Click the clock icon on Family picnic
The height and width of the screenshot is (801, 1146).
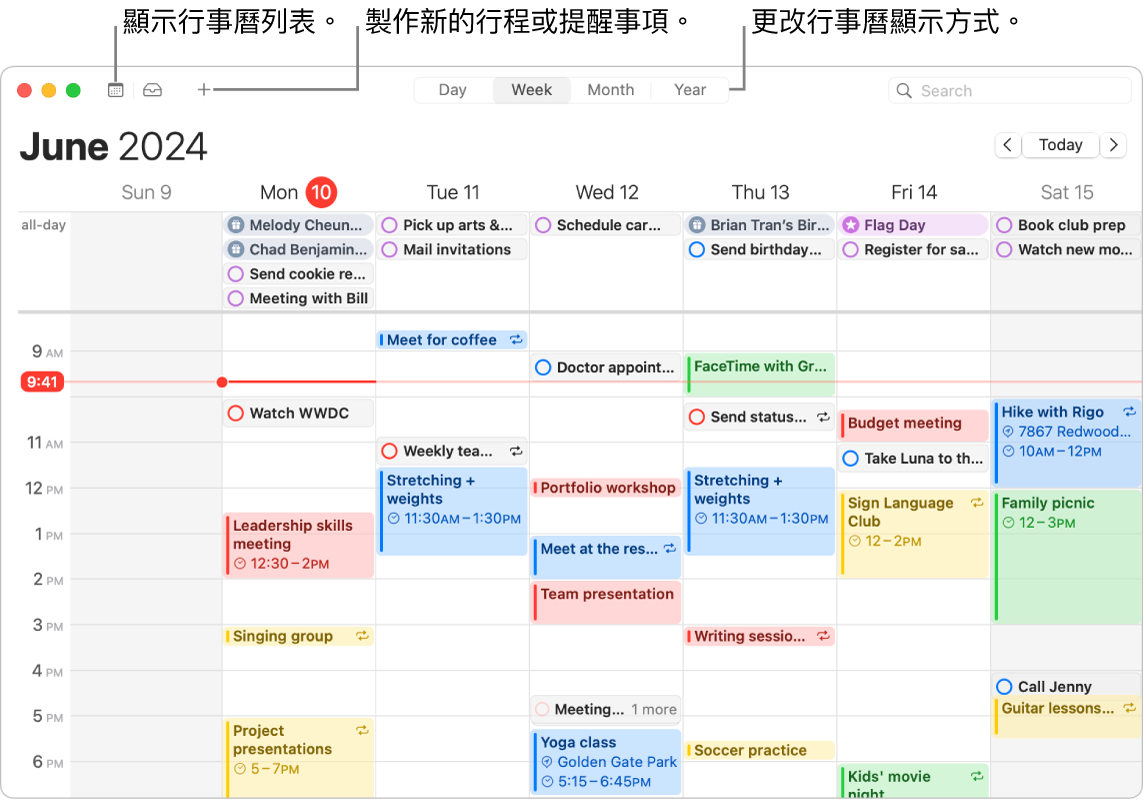pos(1007,521)
